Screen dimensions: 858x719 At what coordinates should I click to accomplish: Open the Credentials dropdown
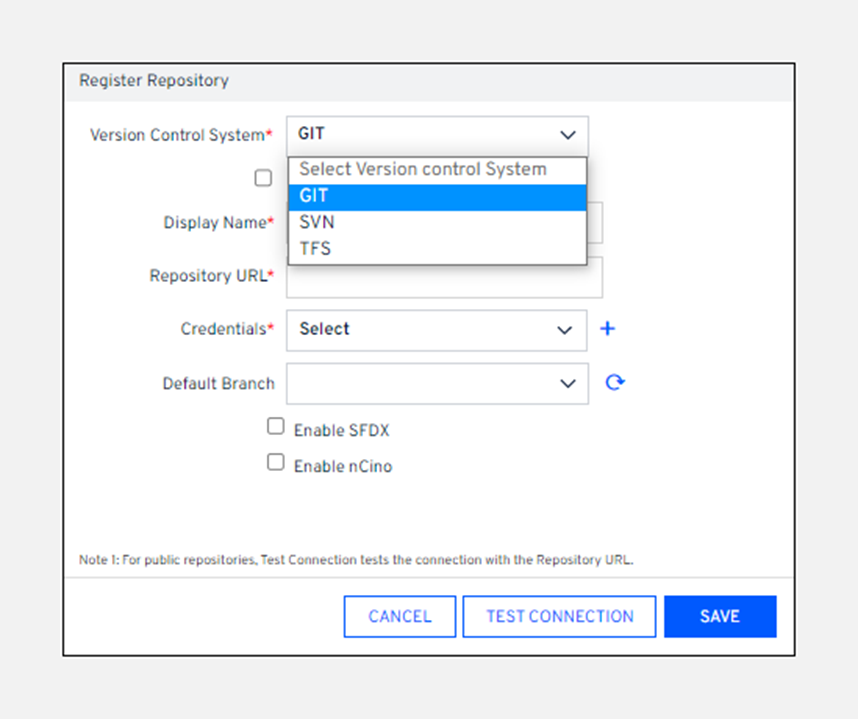(x=436, y=330)
